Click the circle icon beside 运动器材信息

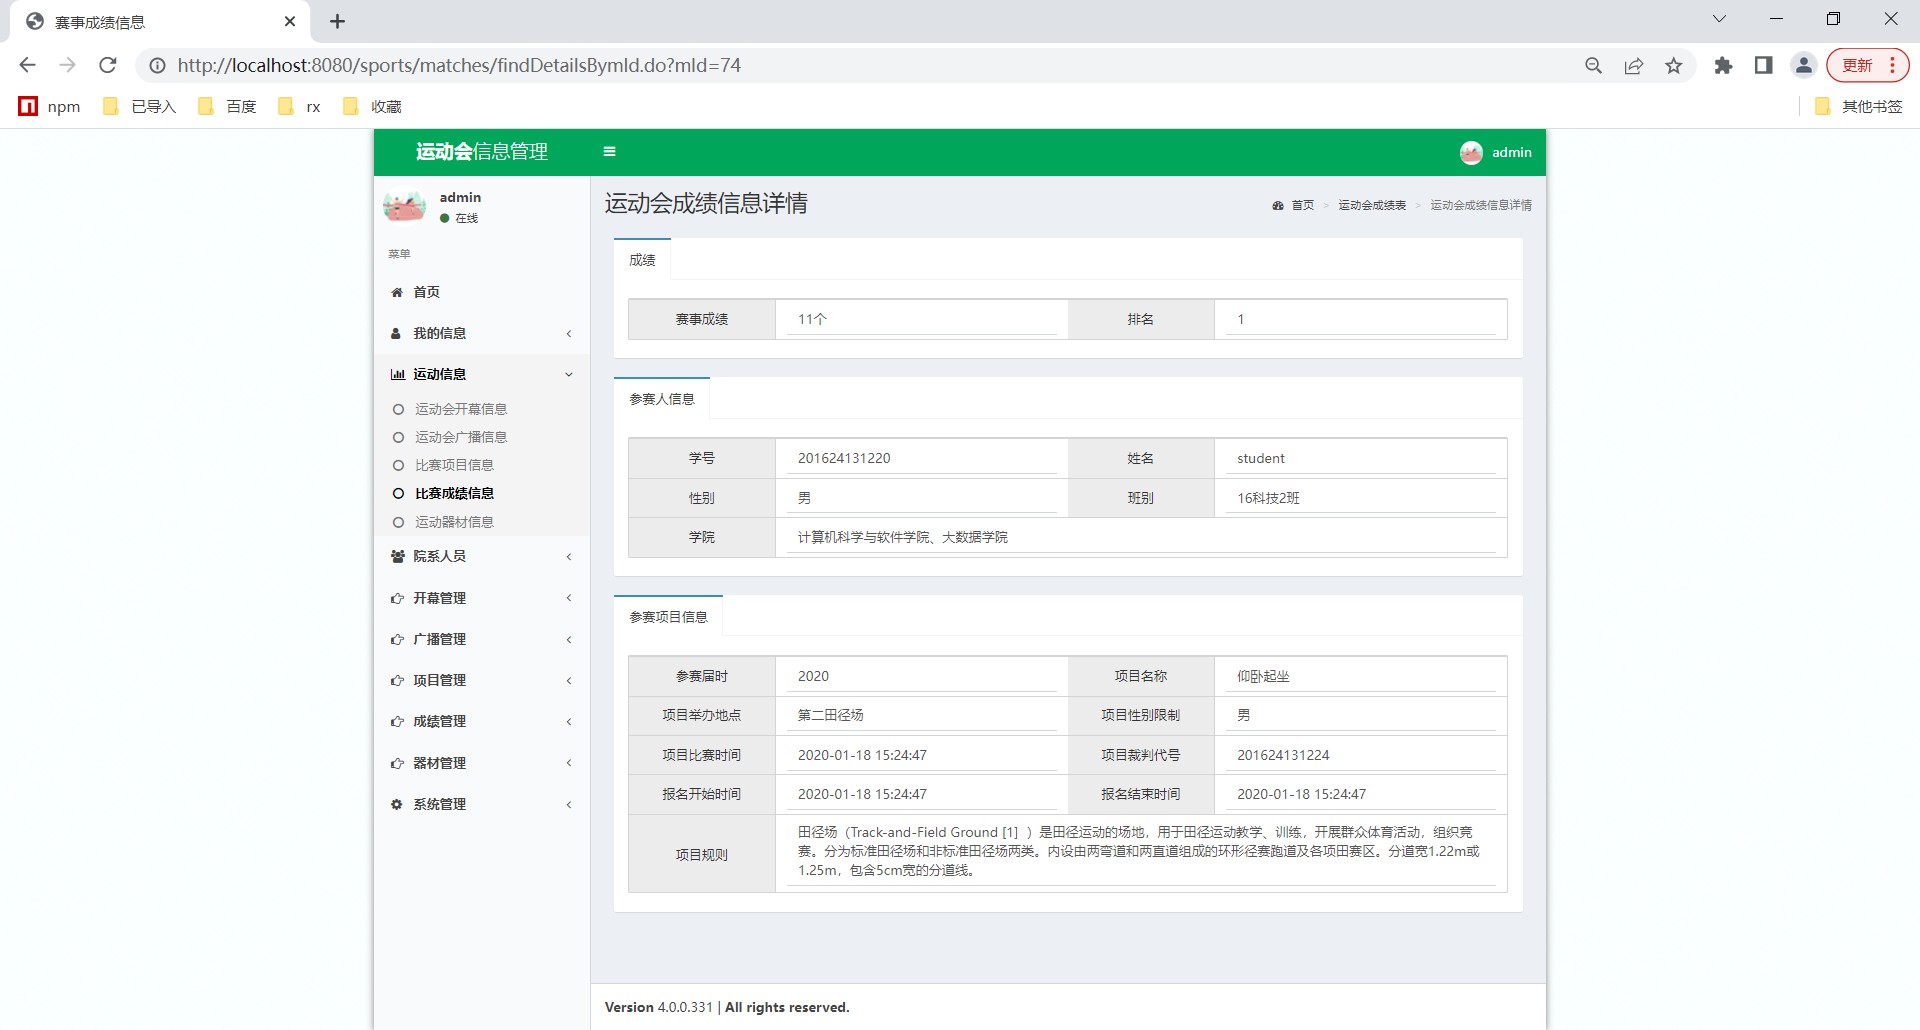398,522
